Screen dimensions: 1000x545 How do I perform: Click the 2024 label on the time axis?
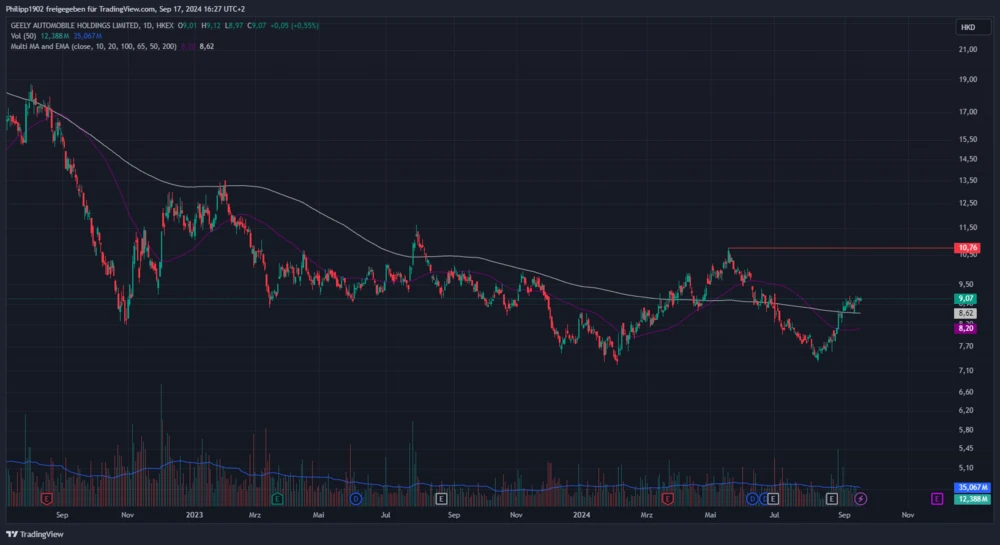[583, 515]
